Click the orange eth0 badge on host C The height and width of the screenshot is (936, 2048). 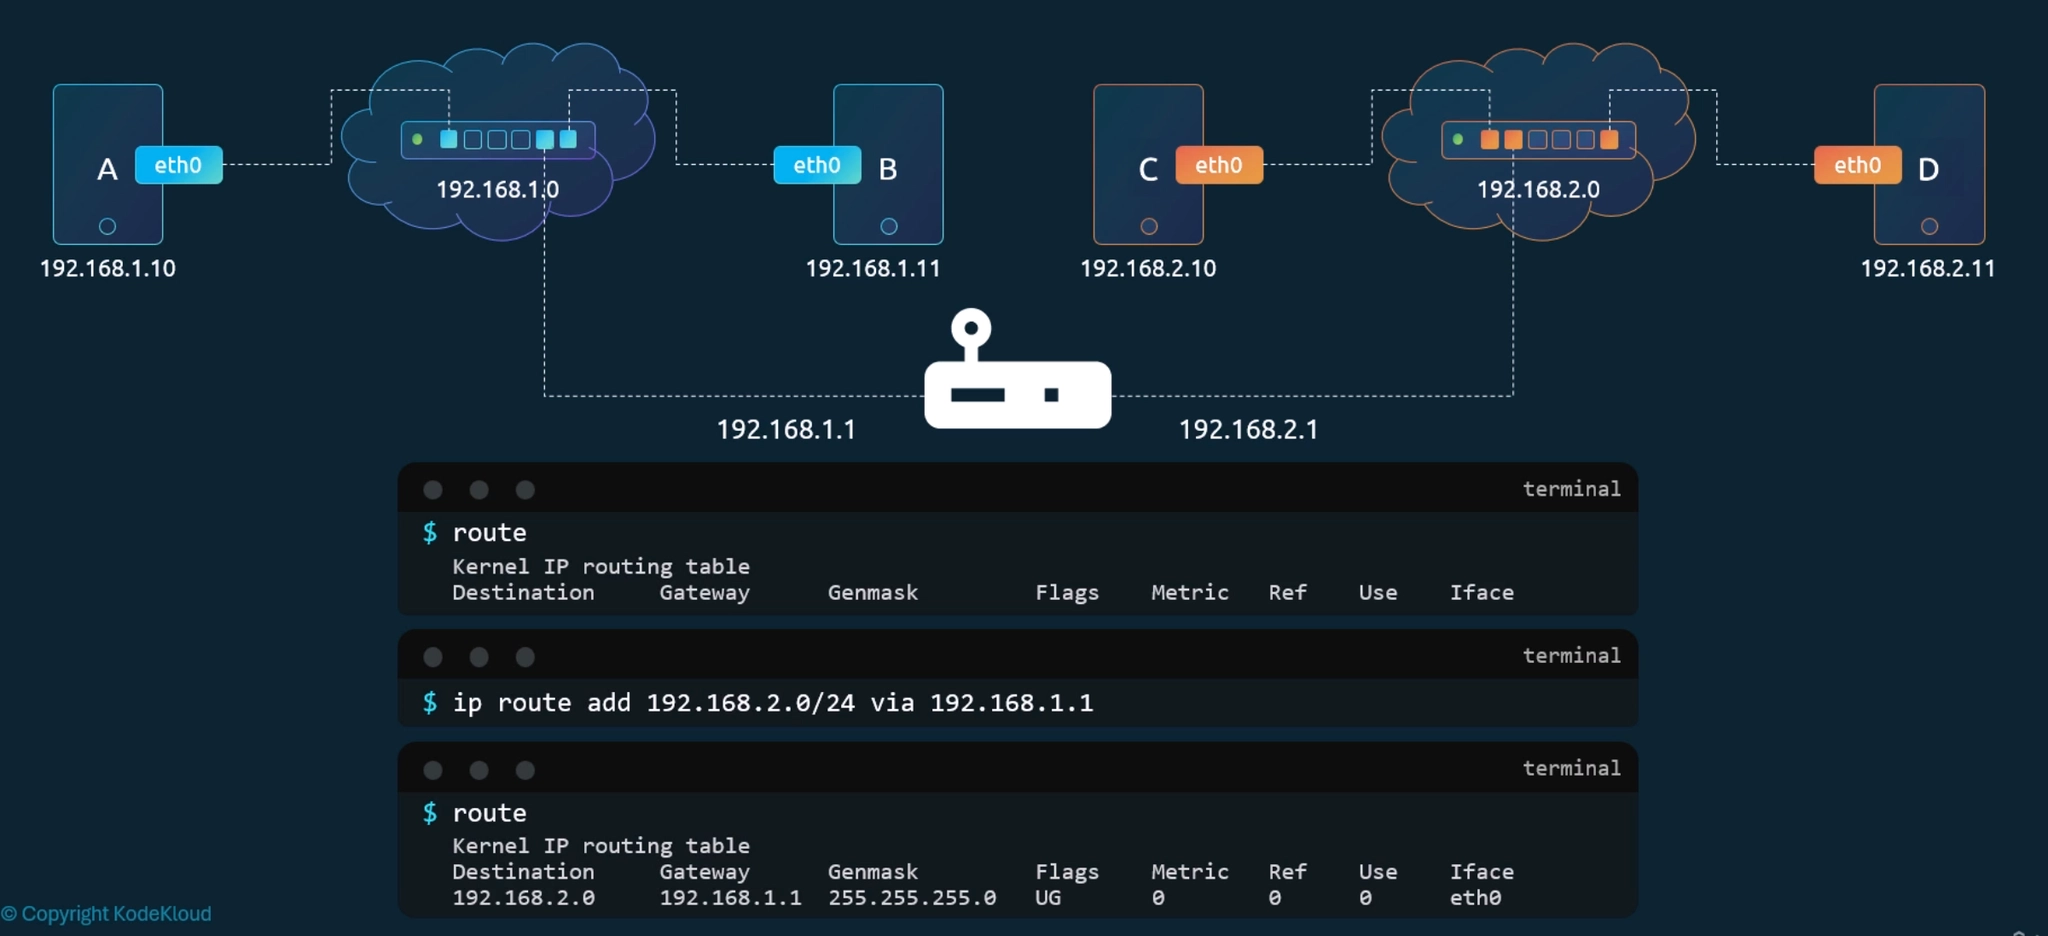pos(1218,165)
